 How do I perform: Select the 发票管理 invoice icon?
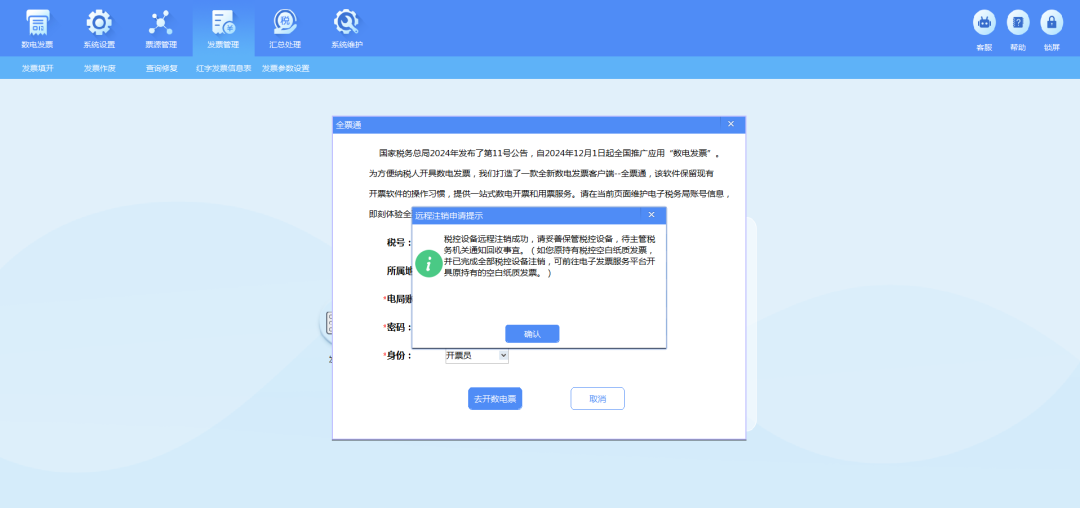point(223,23)
